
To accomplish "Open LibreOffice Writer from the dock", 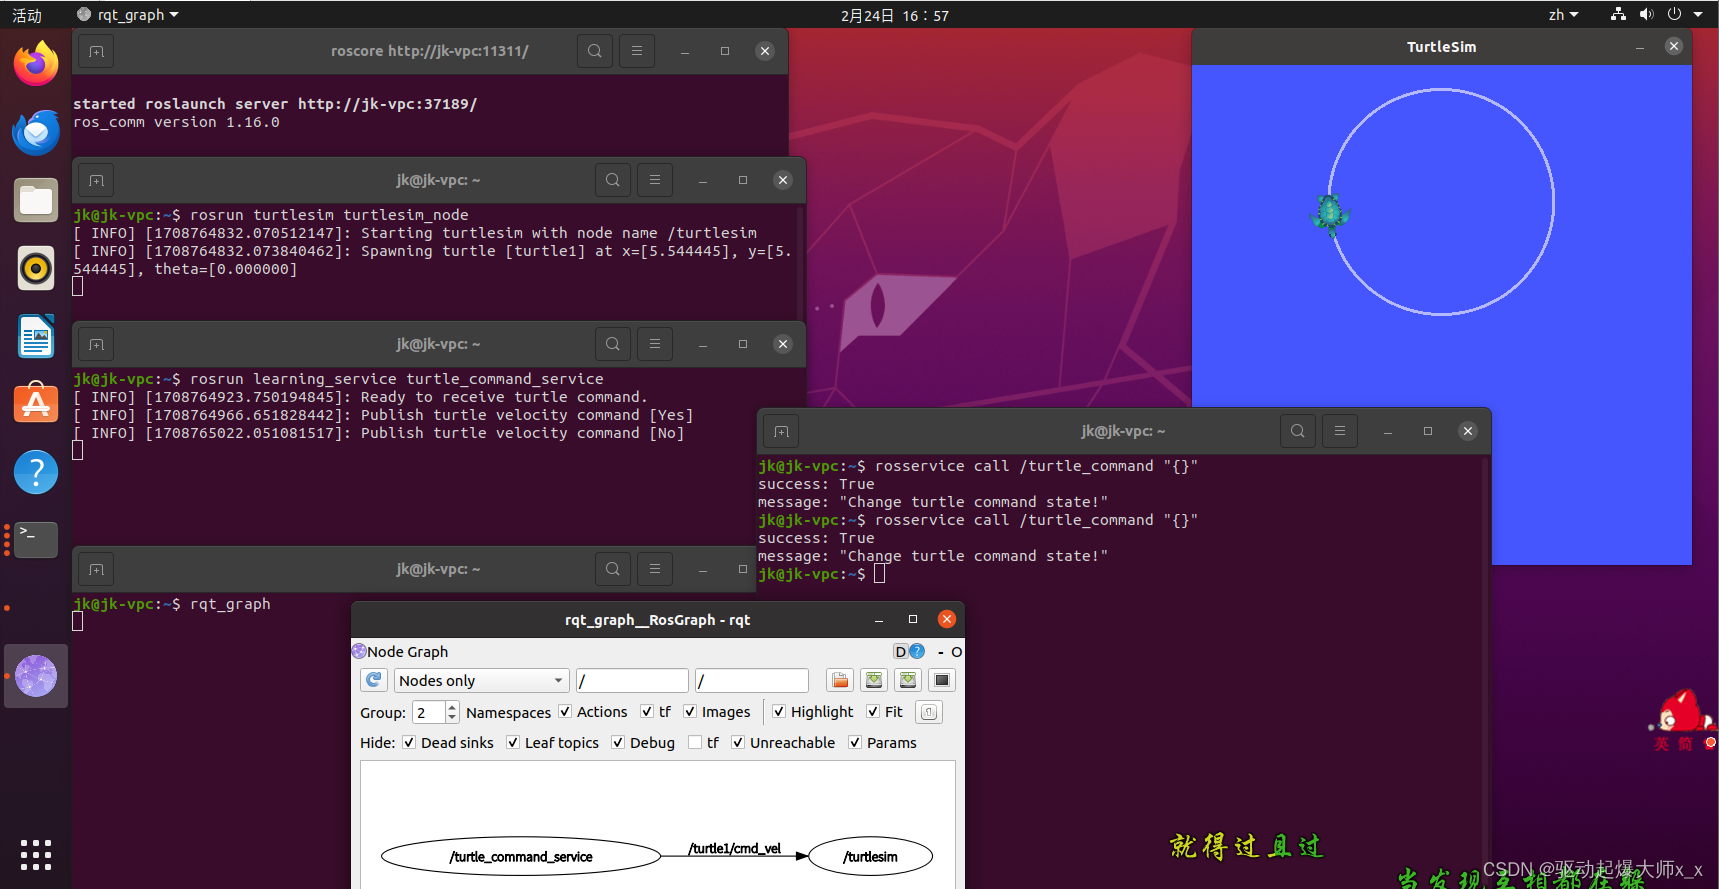I will pyautogui.click(x=36, y=336).
